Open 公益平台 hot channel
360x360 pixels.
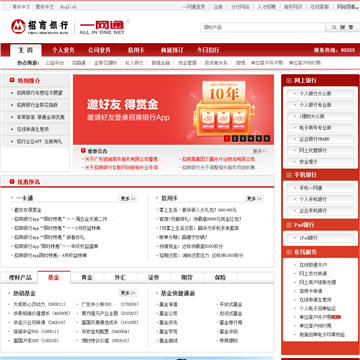[54, 63]
